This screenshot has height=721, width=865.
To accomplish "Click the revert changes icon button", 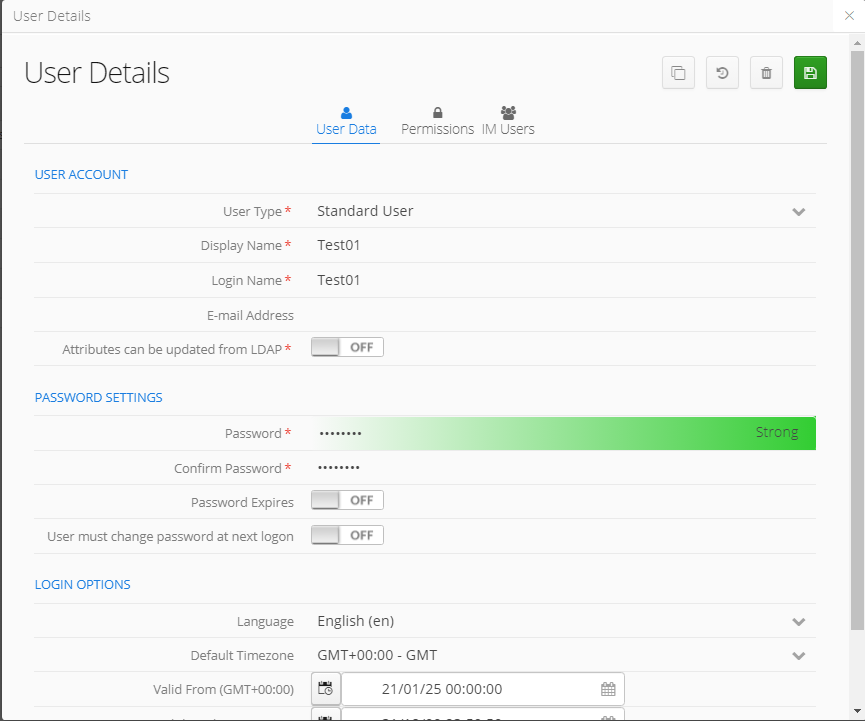I will point(722,73).
